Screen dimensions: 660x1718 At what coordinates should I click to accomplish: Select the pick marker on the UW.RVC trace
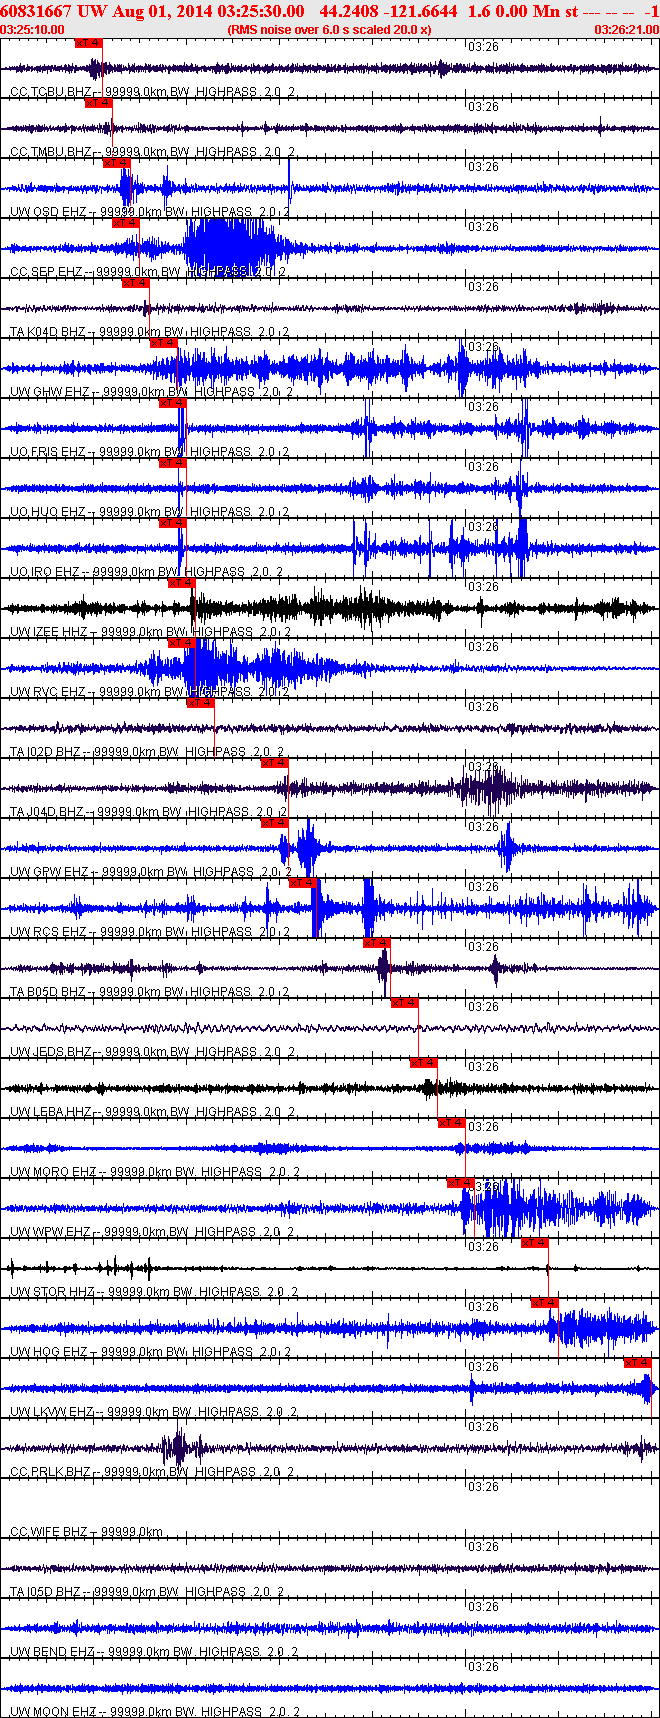click(x=181, y=643)
